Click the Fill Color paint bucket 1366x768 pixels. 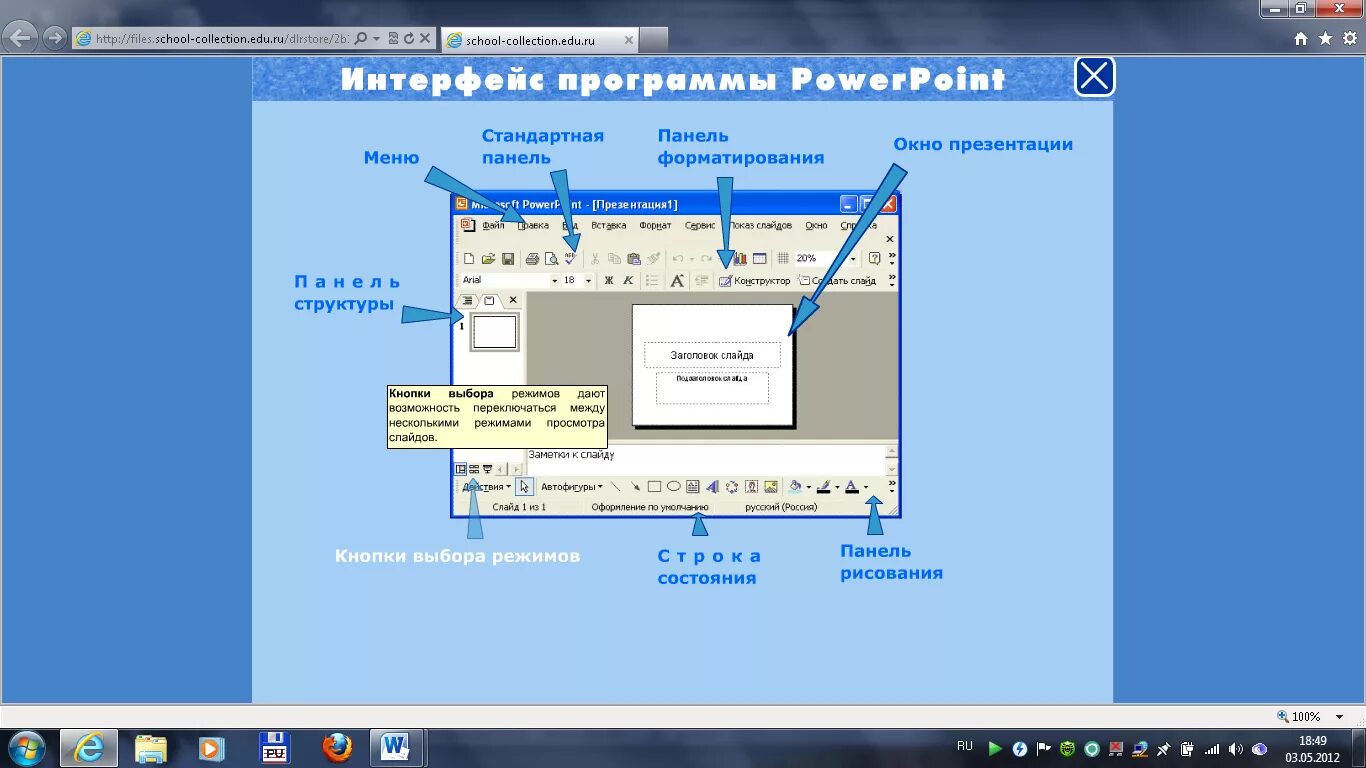795,487
